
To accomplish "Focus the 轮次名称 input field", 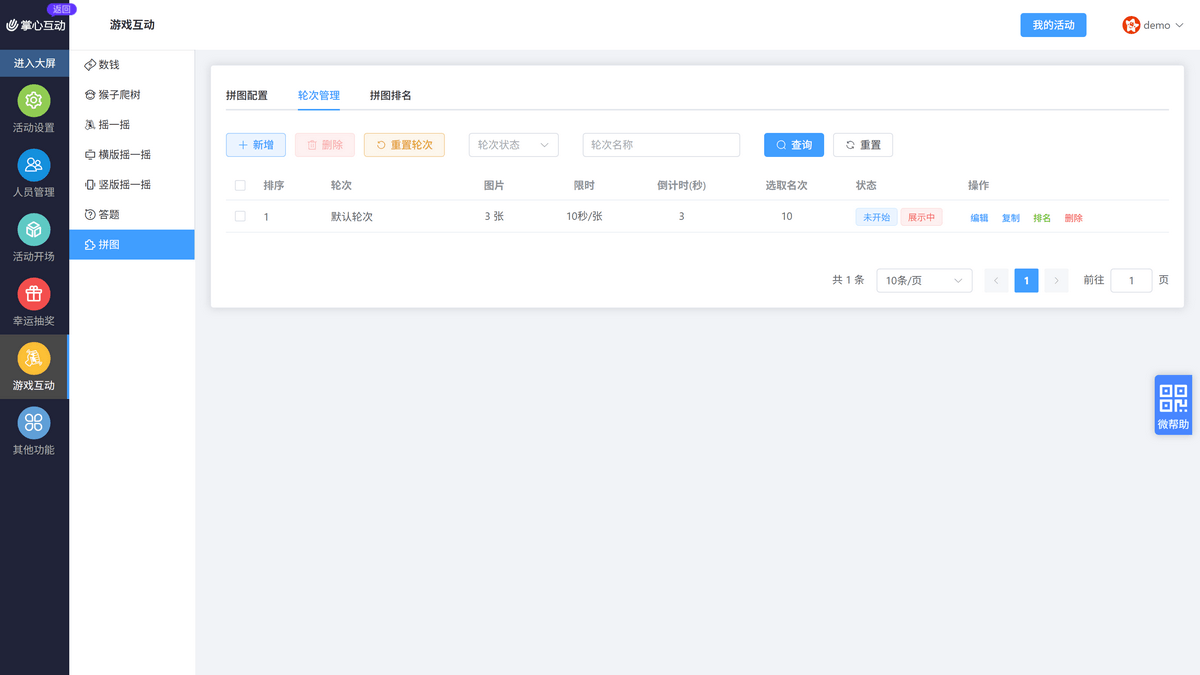I will click(x=661, y=145).
